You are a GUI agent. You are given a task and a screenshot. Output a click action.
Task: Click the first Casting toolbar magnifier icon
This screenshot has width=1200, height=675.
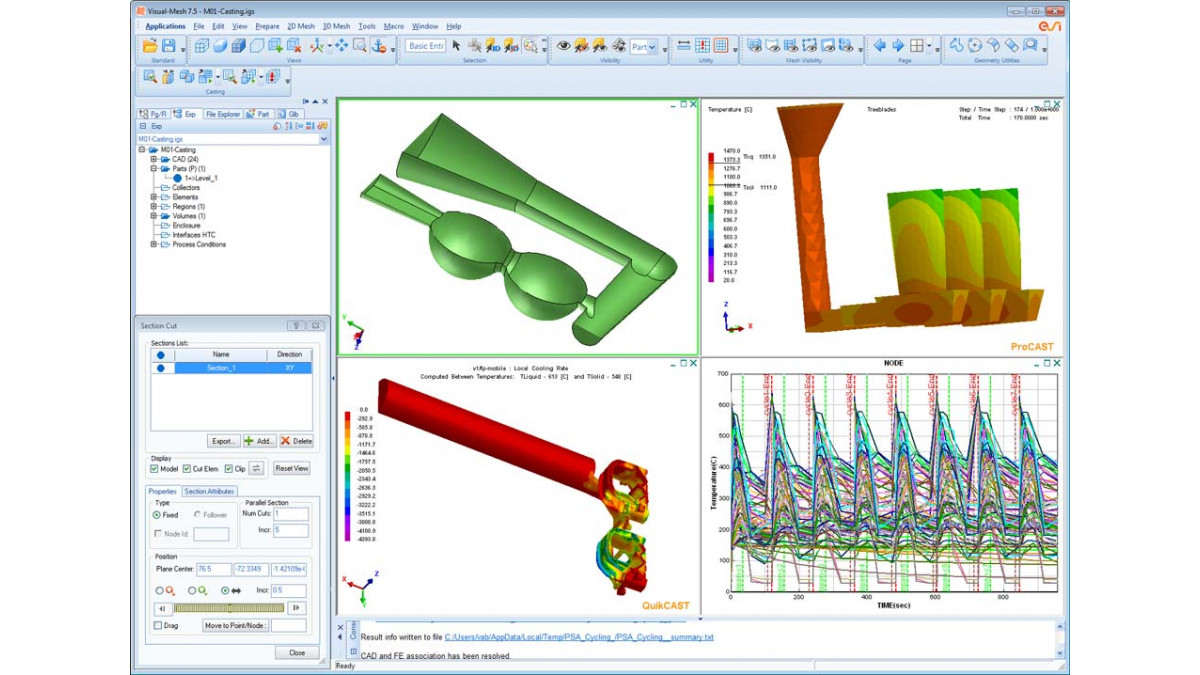tap(150, 77)
